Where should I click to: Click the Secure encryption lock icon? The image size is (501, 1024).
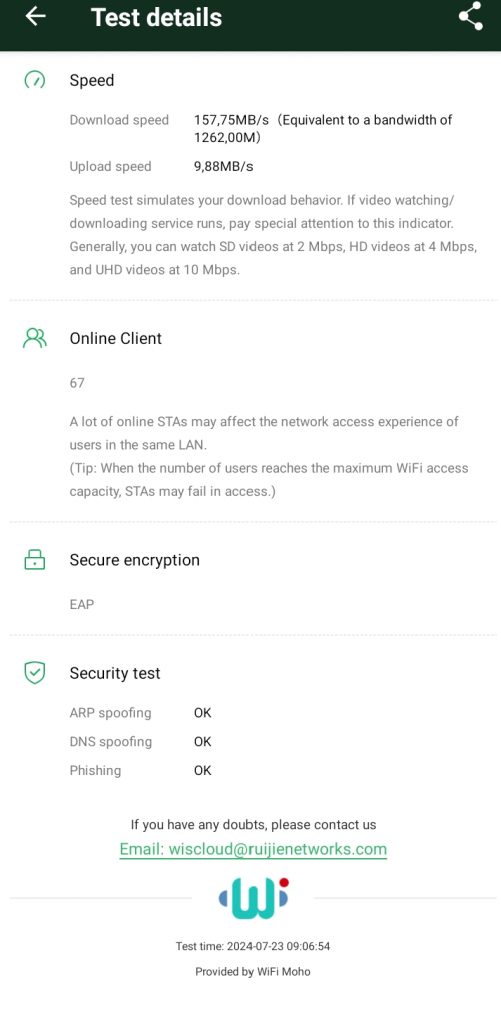click(35, 560)
